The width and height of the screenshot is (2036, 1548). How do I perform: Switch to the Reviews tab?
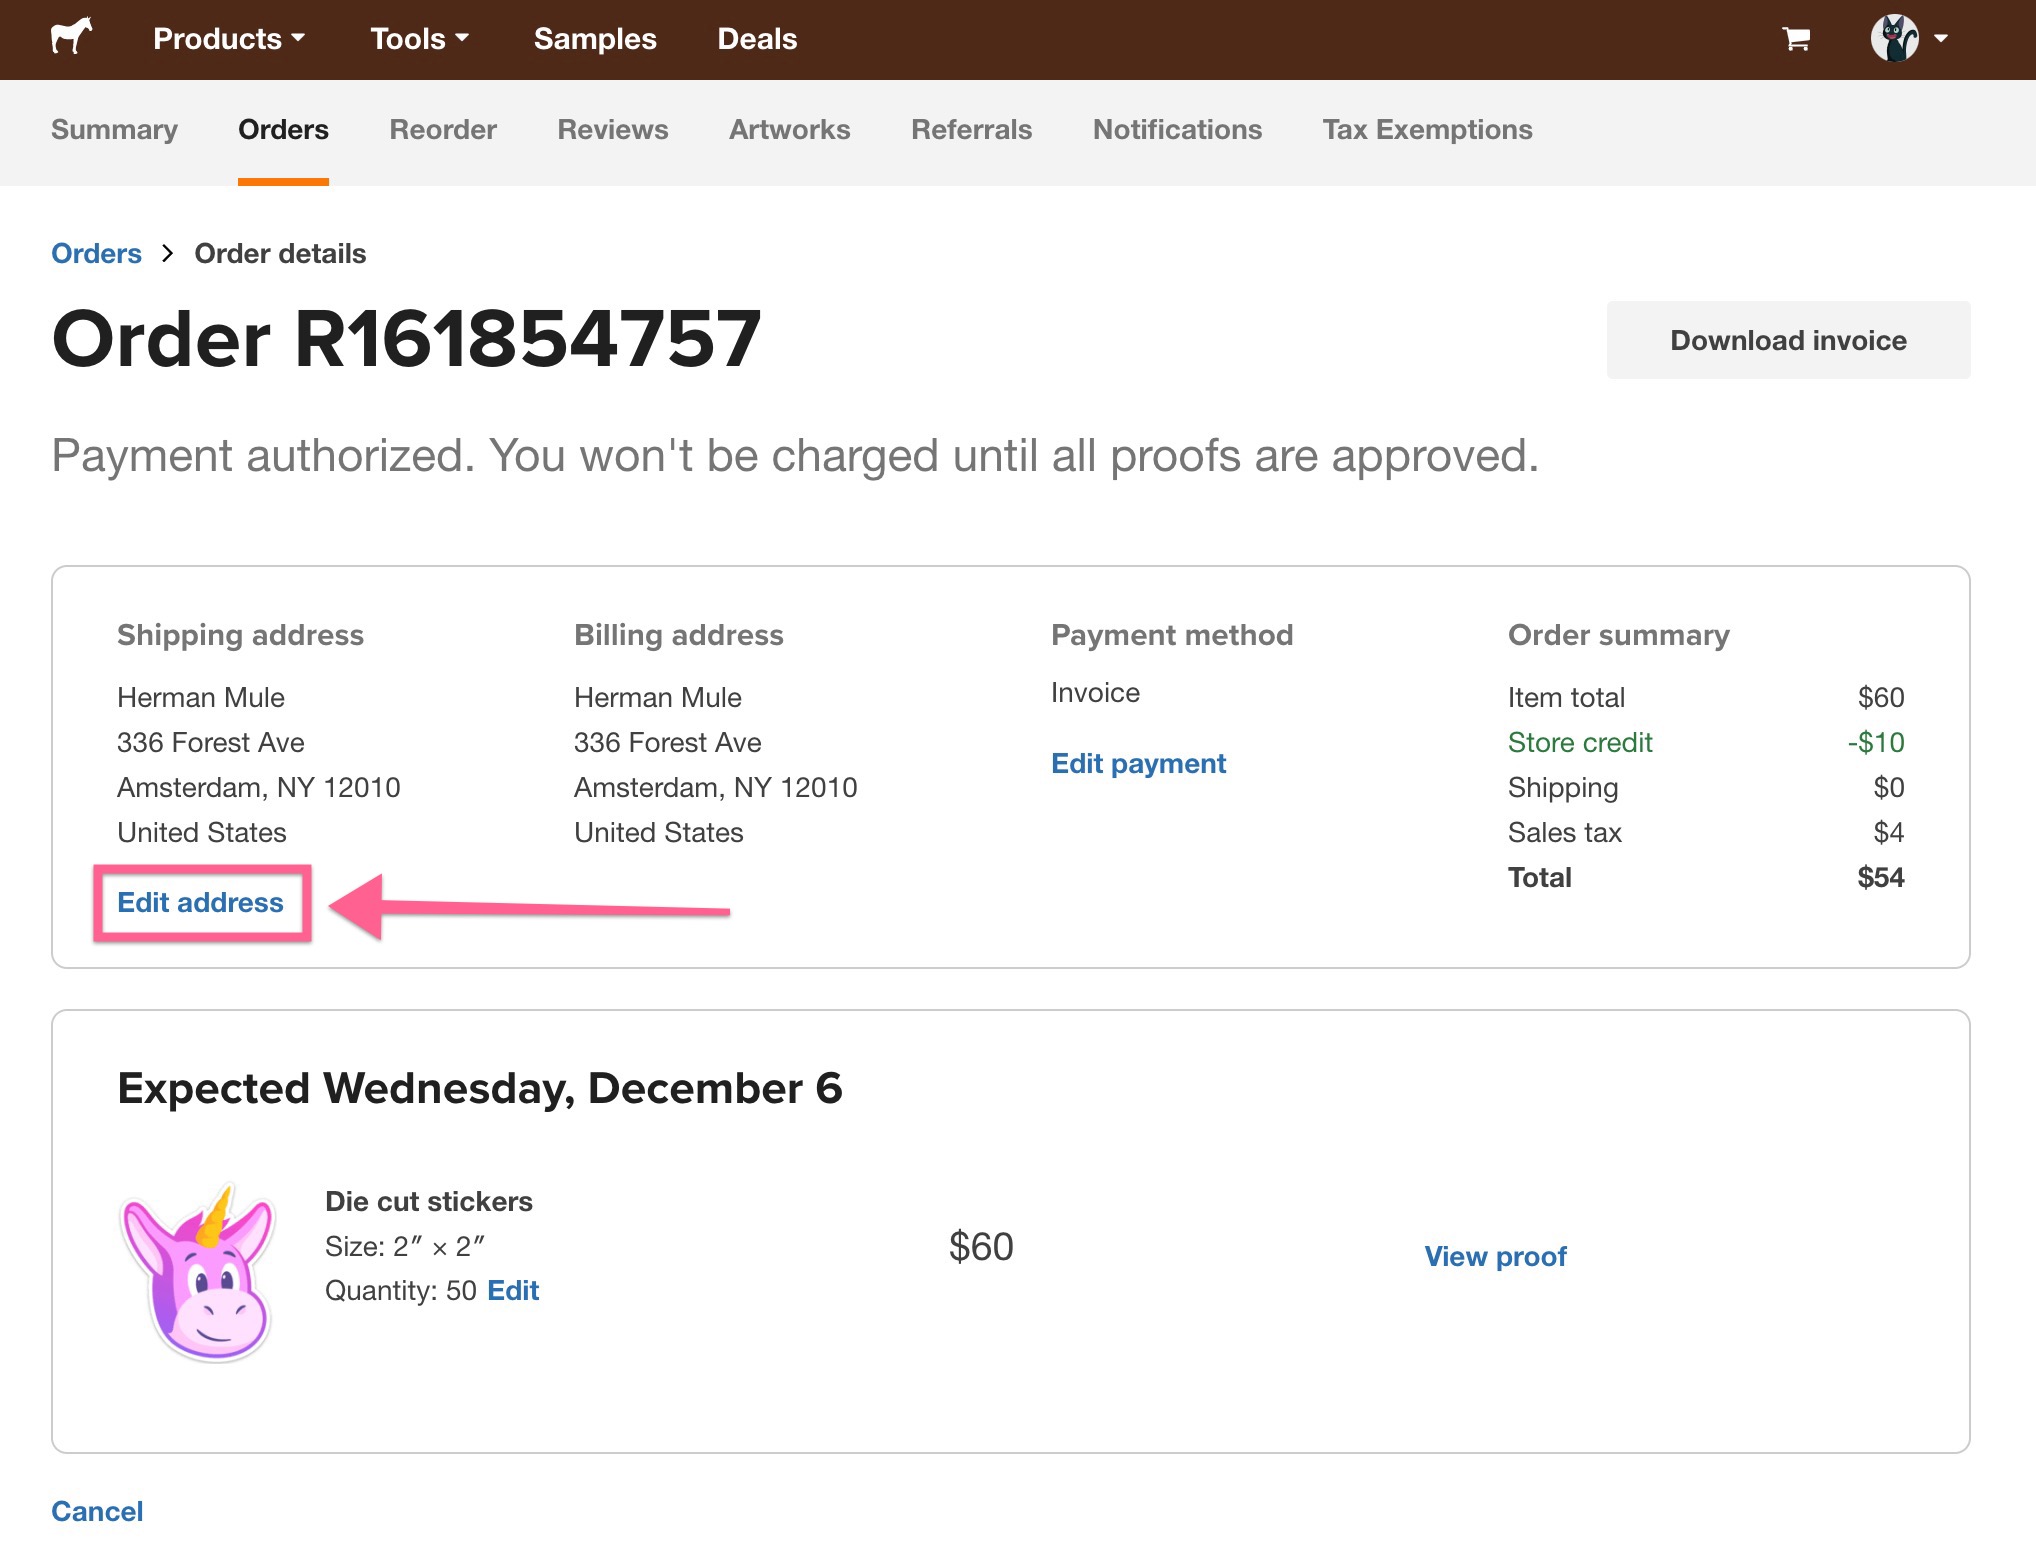pos(613,129)
